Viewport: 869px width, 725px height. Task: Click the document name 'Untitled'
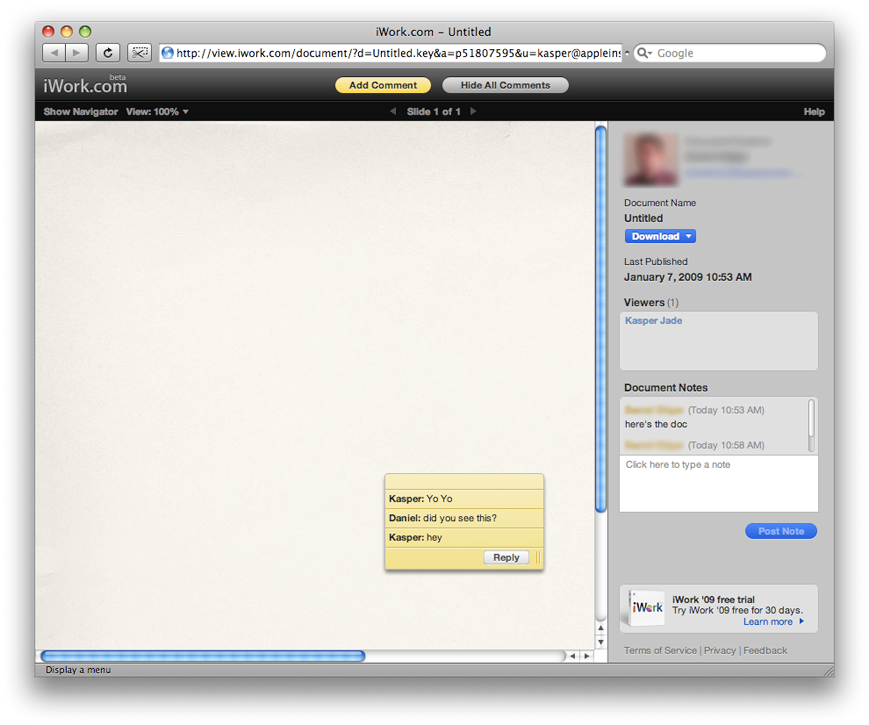pyautogui.click(x=643, y=218)
